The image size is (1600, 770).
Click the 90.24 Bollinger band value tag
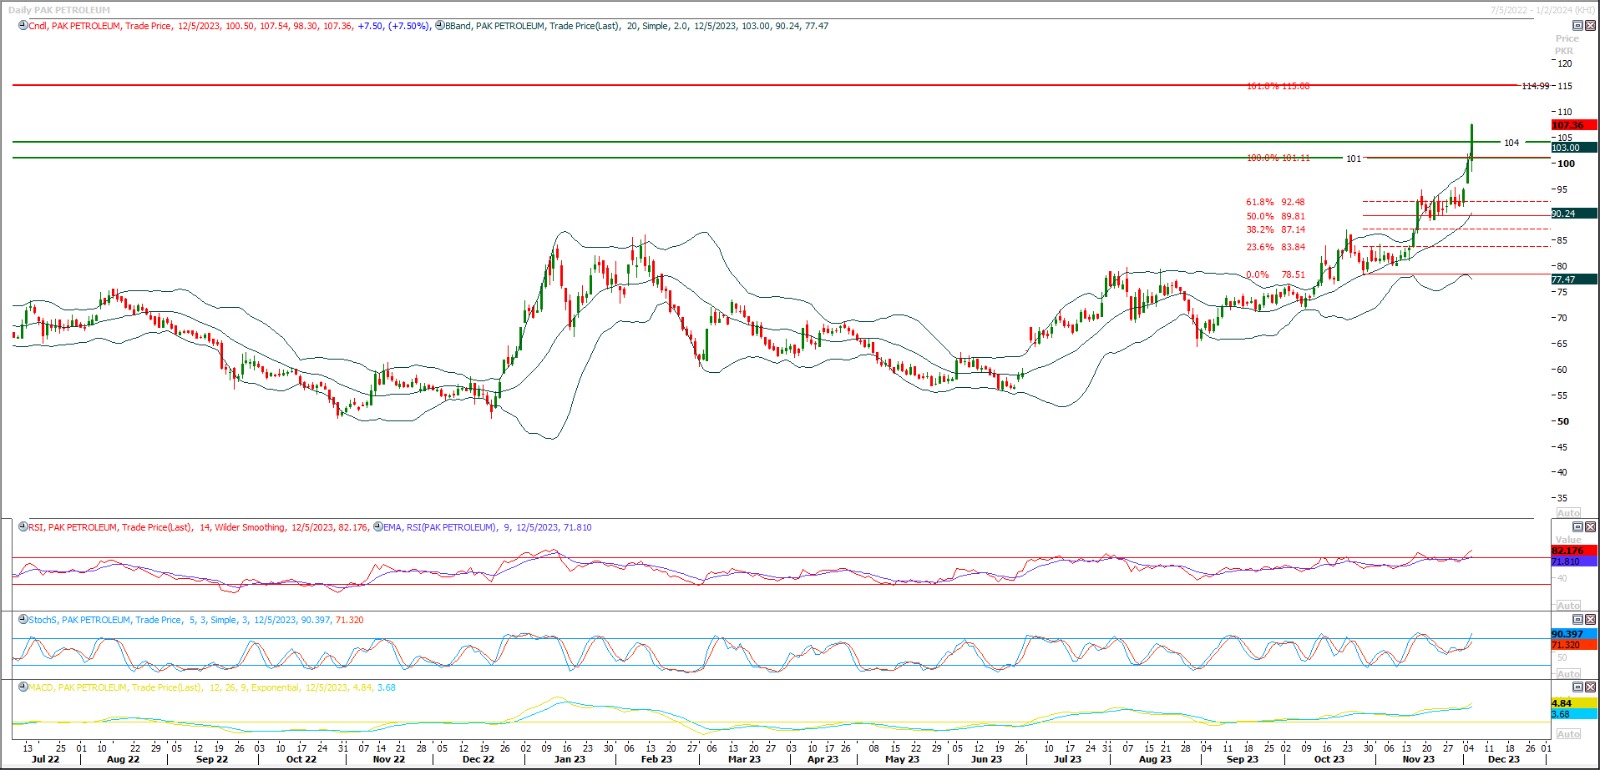pyautogui.click(x=1574, y=214)
